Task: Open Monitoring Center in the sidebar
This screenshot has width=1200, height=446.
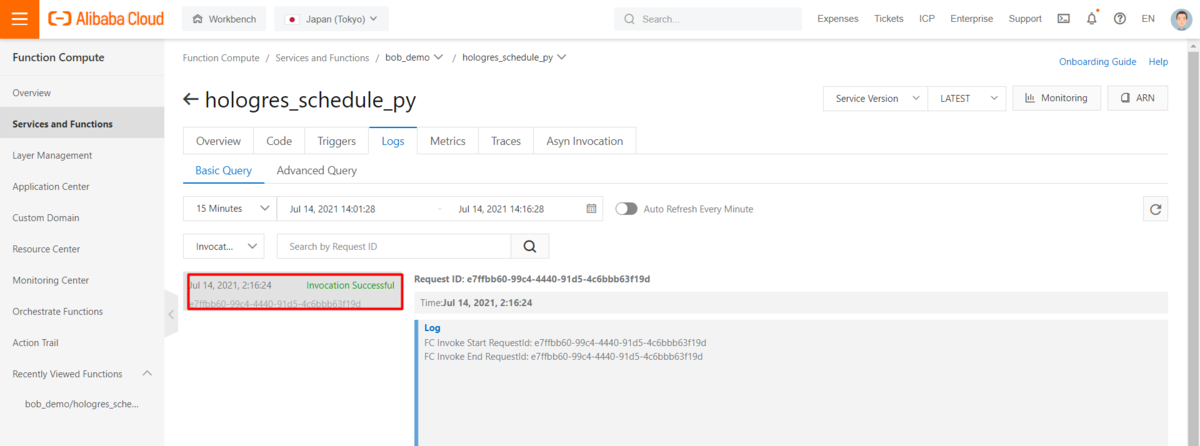Action: [x=82, y=280]
